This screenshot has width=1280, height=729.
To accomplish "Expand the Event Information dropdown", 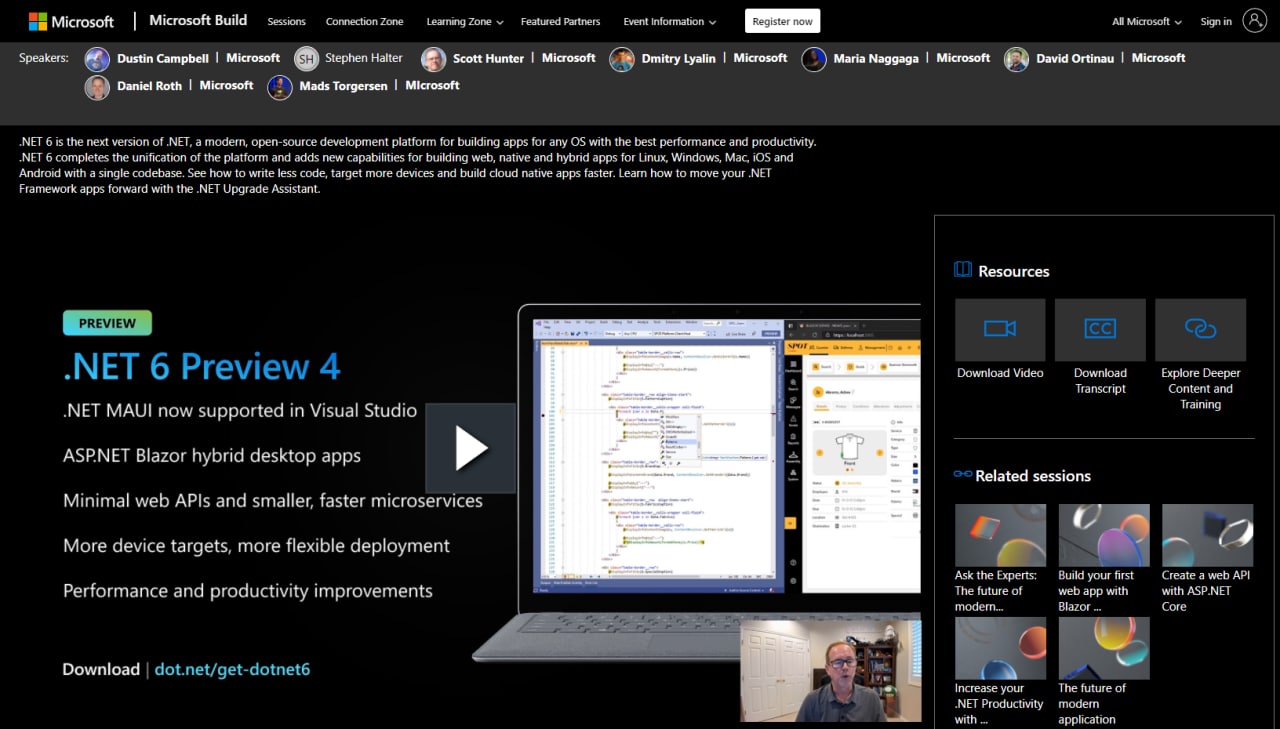I will [670, 21].
